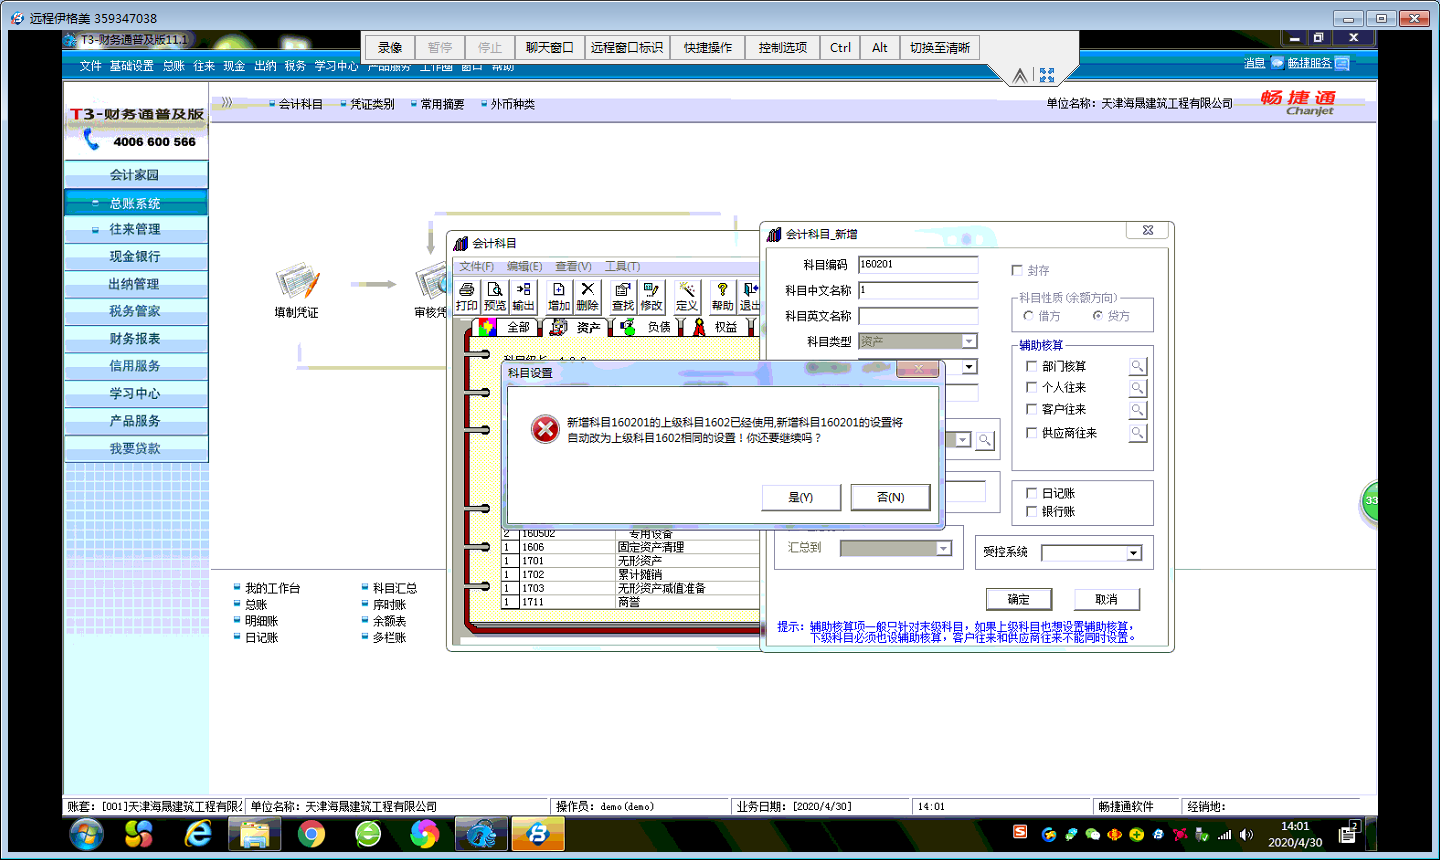The image size is (1440, 860).
Task: Enable 客户往来 checkbox
Action: (x=1032, y=409)
